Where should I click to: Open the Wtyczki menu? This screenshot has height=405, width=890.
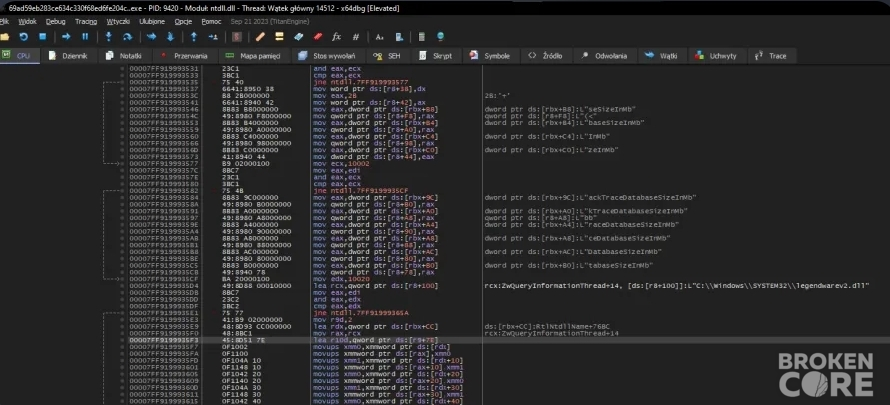(x=118, y=22)
